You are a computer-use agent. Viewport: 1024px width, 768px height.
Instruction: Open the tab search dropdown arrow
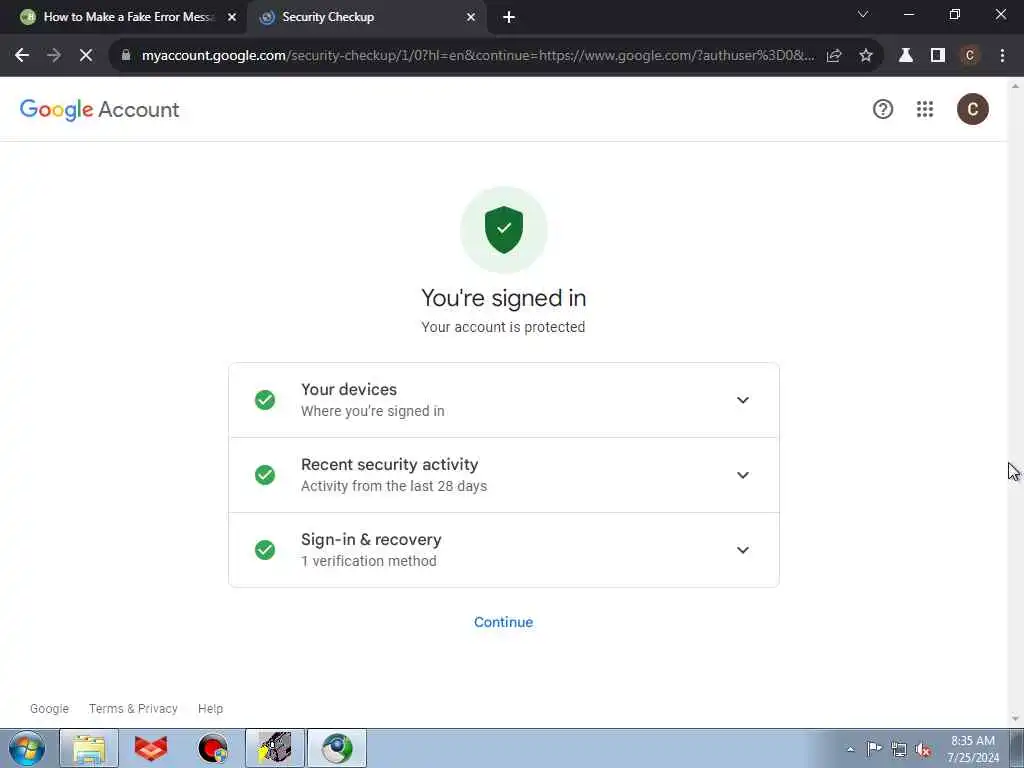click(x=863, y=14)
